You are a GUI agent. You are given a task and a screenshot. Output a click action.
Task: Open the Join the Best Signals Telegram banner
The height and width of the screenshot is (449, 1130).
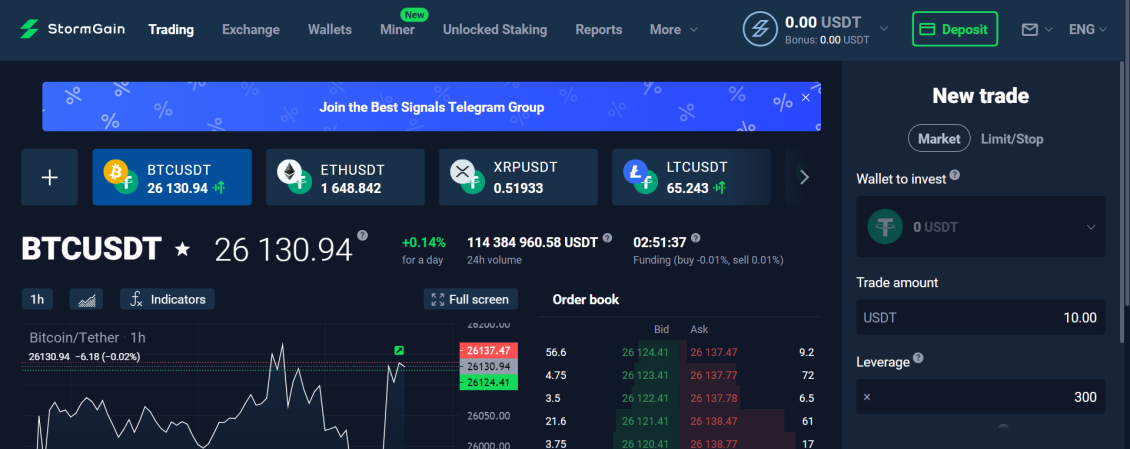point(431,107)
